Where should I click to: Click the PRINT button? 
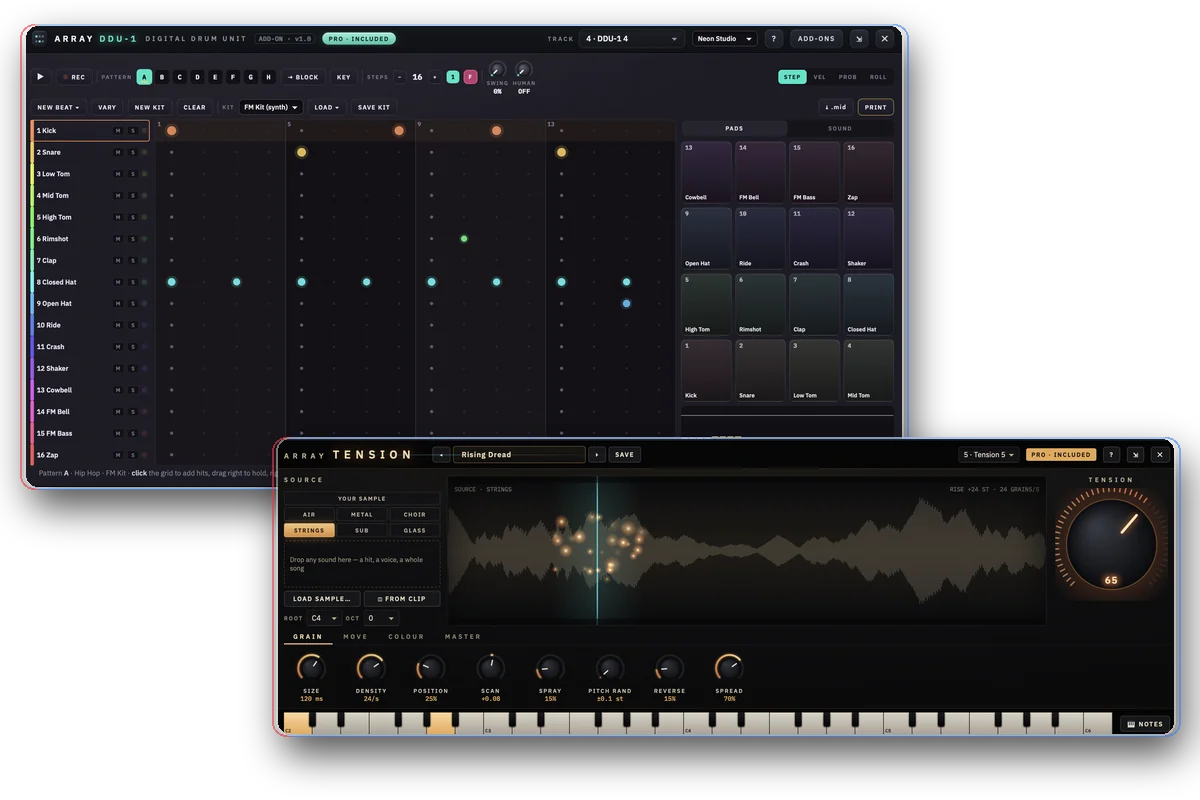click(x=876, y=107)
